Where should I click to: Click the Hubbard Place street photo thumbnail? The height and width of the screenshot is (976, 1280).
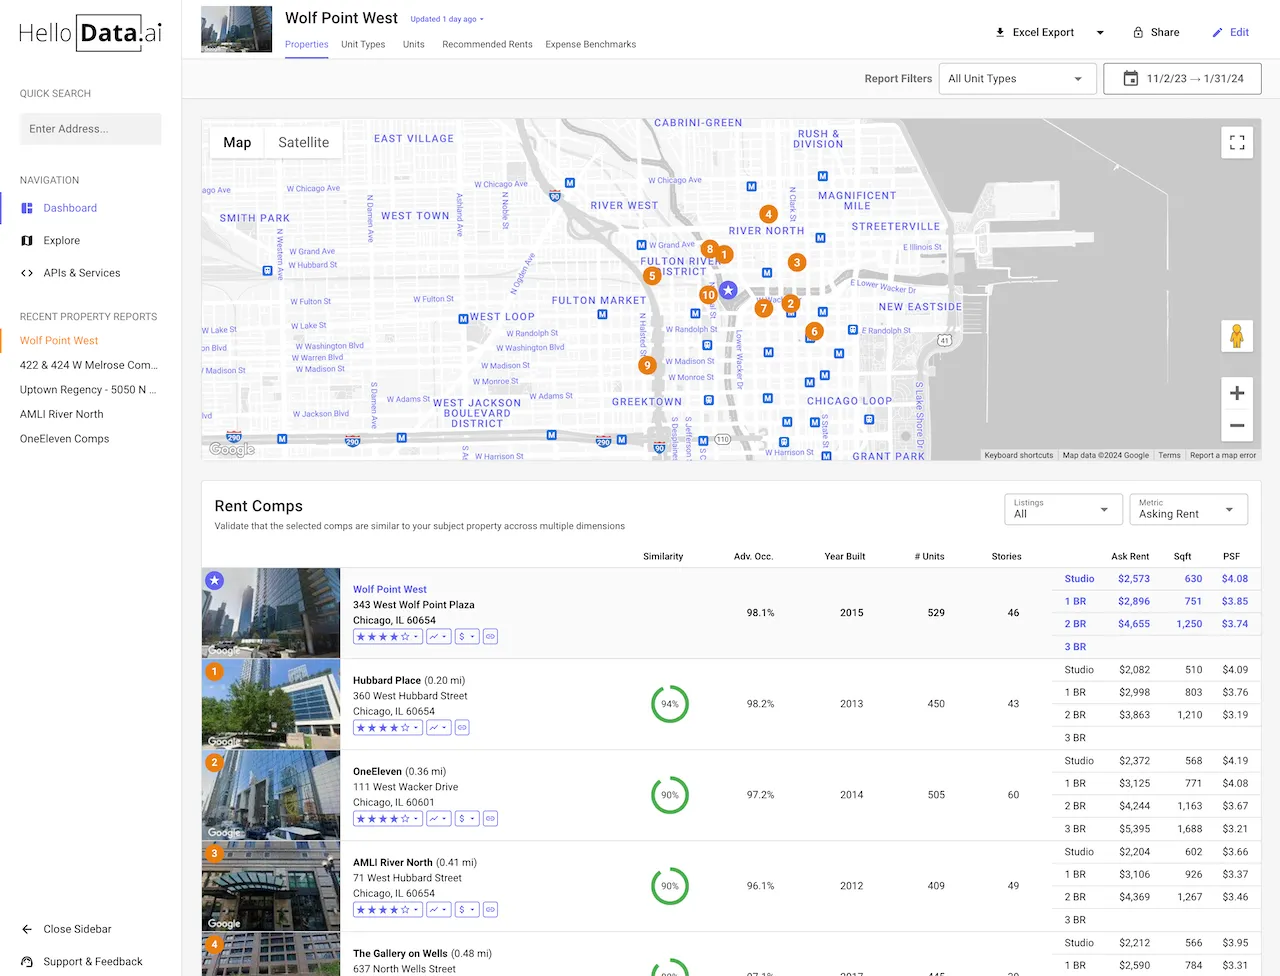click(x=271, y=704)
